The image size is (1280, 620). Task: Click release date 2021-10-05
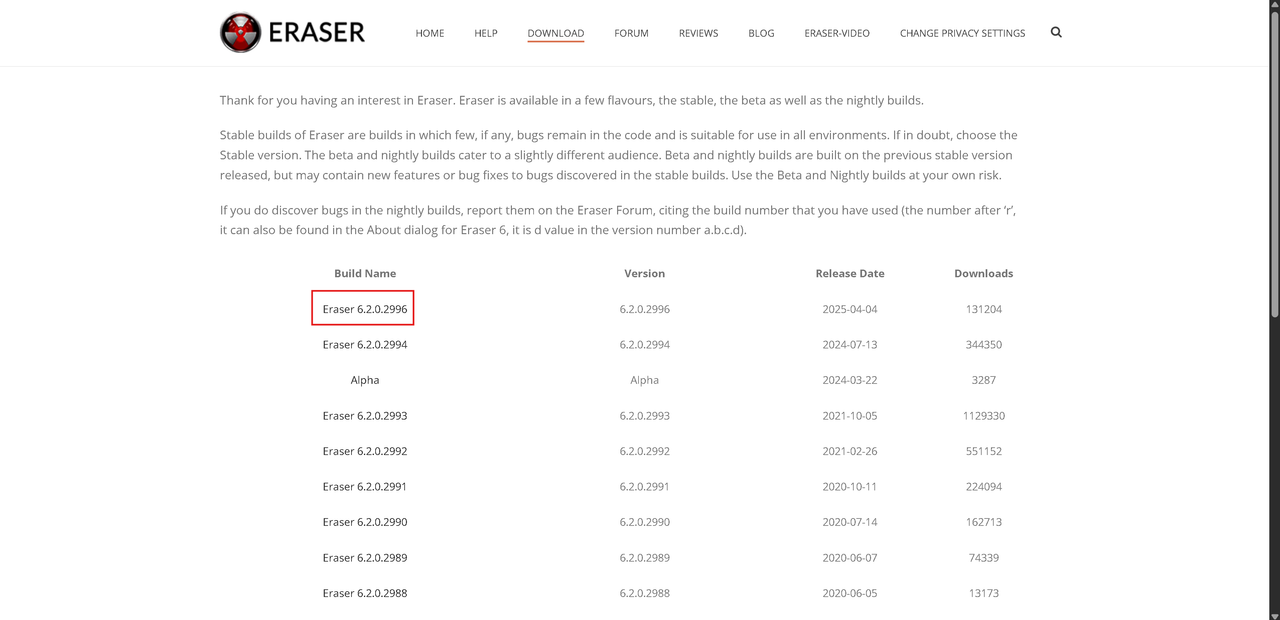pyautogui.click(x=850, y=415)
